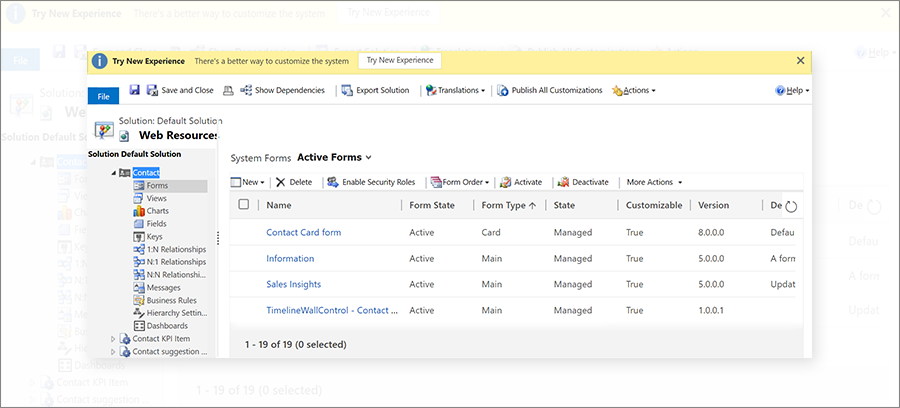Image resolution: width=900 pixels, height=408 pixels.
Task: Open the More Actions menu
Action: [x=654, y=182]
